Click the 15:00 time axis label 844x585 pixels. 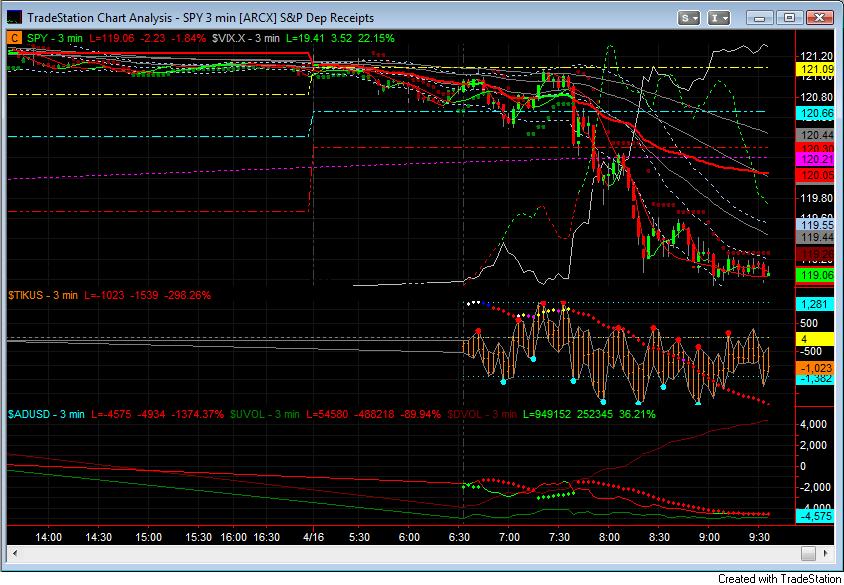click(149, 537)
